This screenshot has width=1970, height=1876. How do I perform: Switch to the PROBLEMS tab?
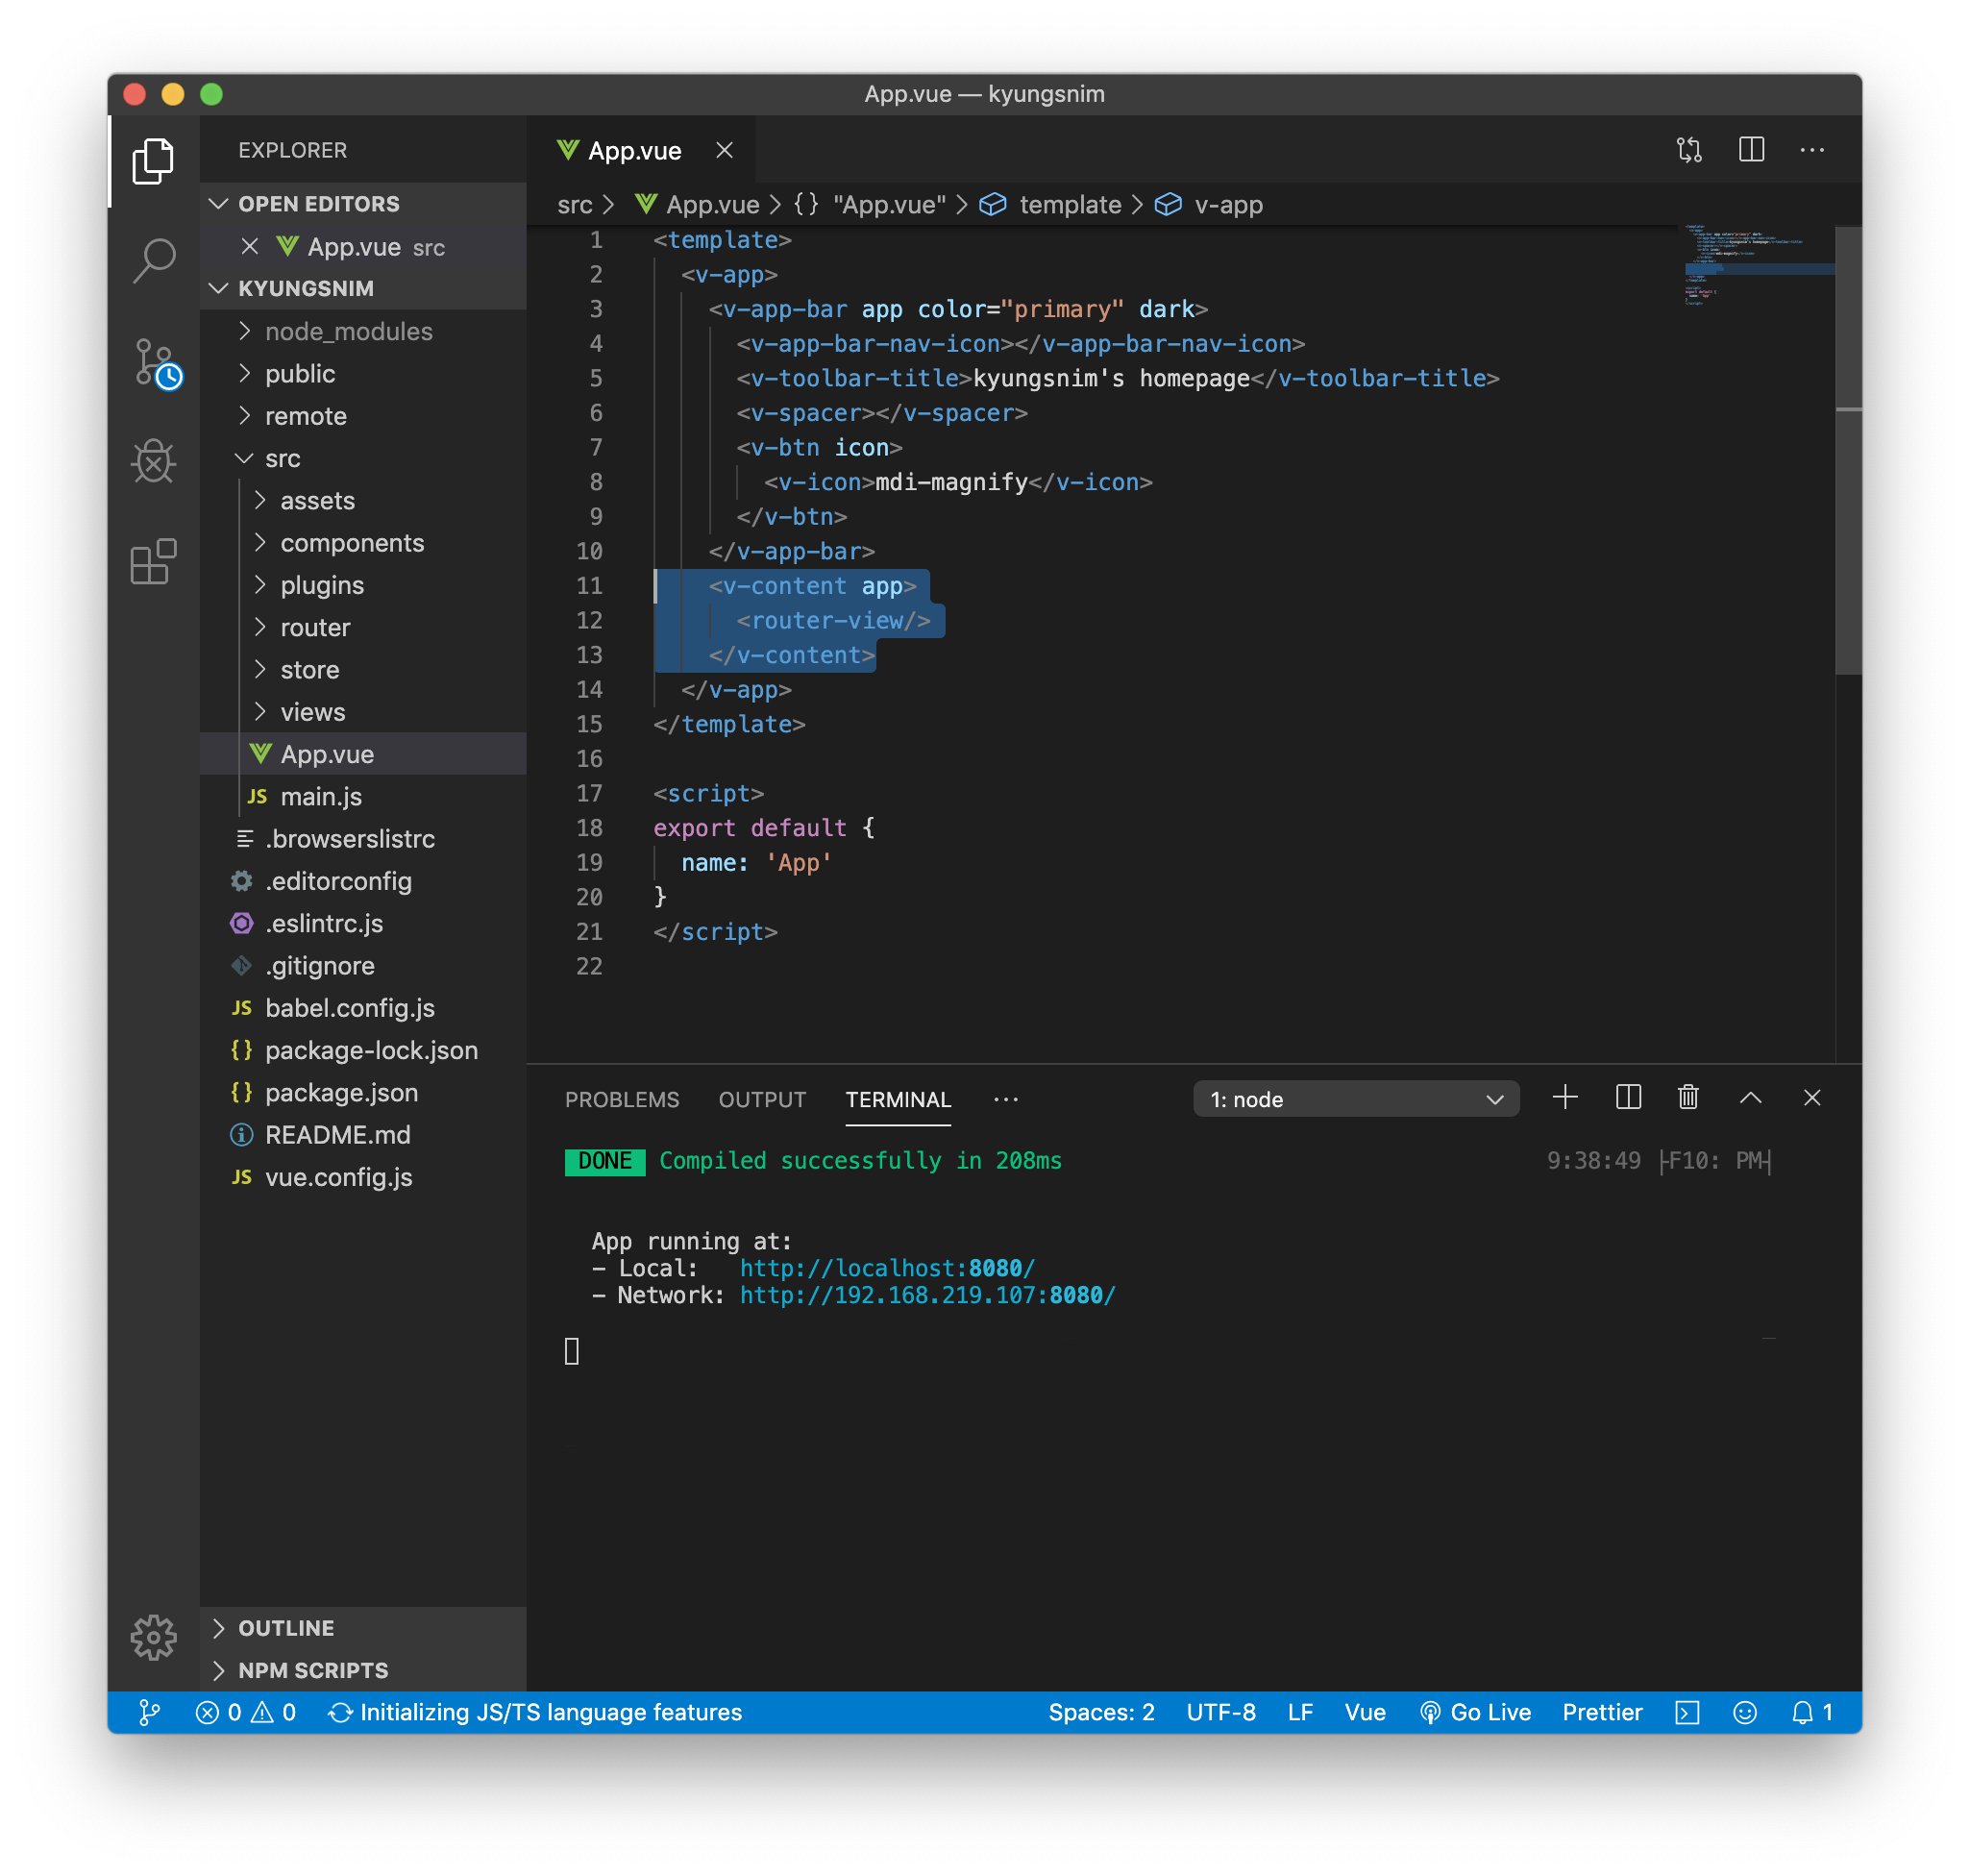coord(622,1099)
